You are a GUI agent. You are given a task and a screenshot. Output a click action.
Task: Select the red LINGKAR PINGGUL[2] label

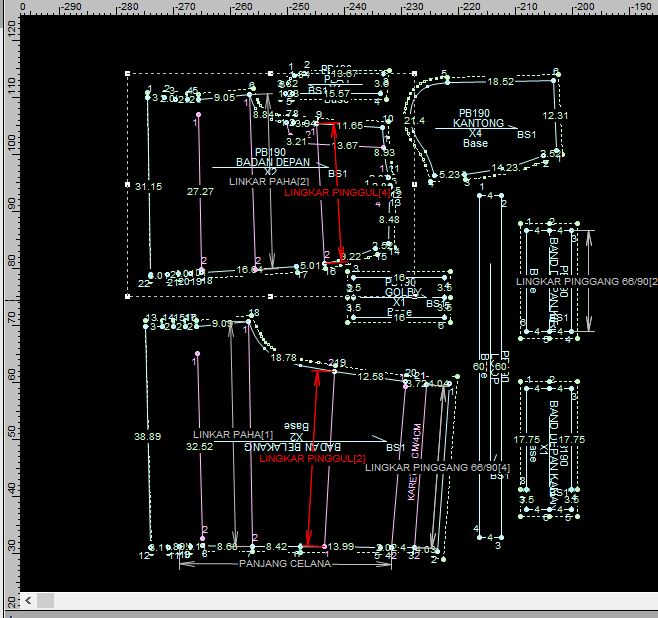coord(299,458)
